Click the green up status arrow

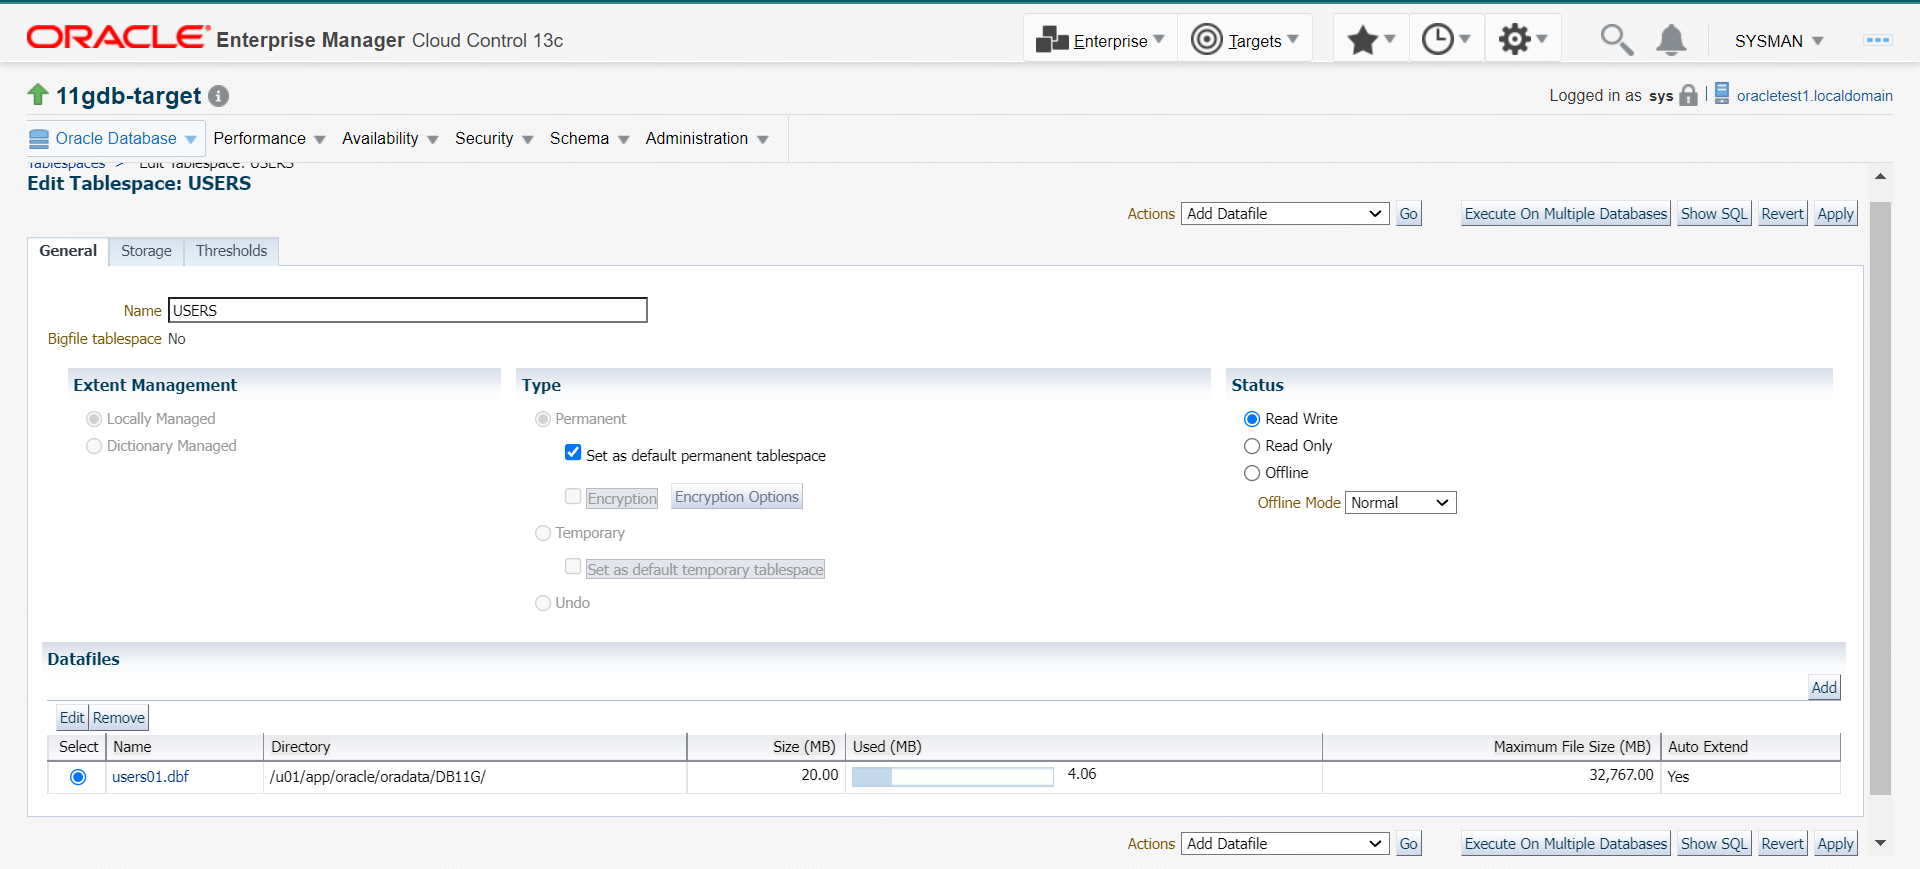click(x=38, y=95)
